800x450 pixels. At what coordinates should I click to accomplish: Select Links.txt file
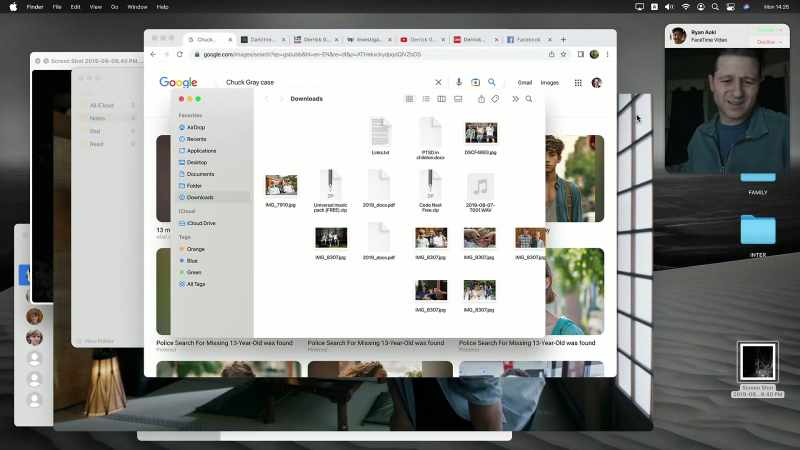pyautogui.click(x=380, y=136)
